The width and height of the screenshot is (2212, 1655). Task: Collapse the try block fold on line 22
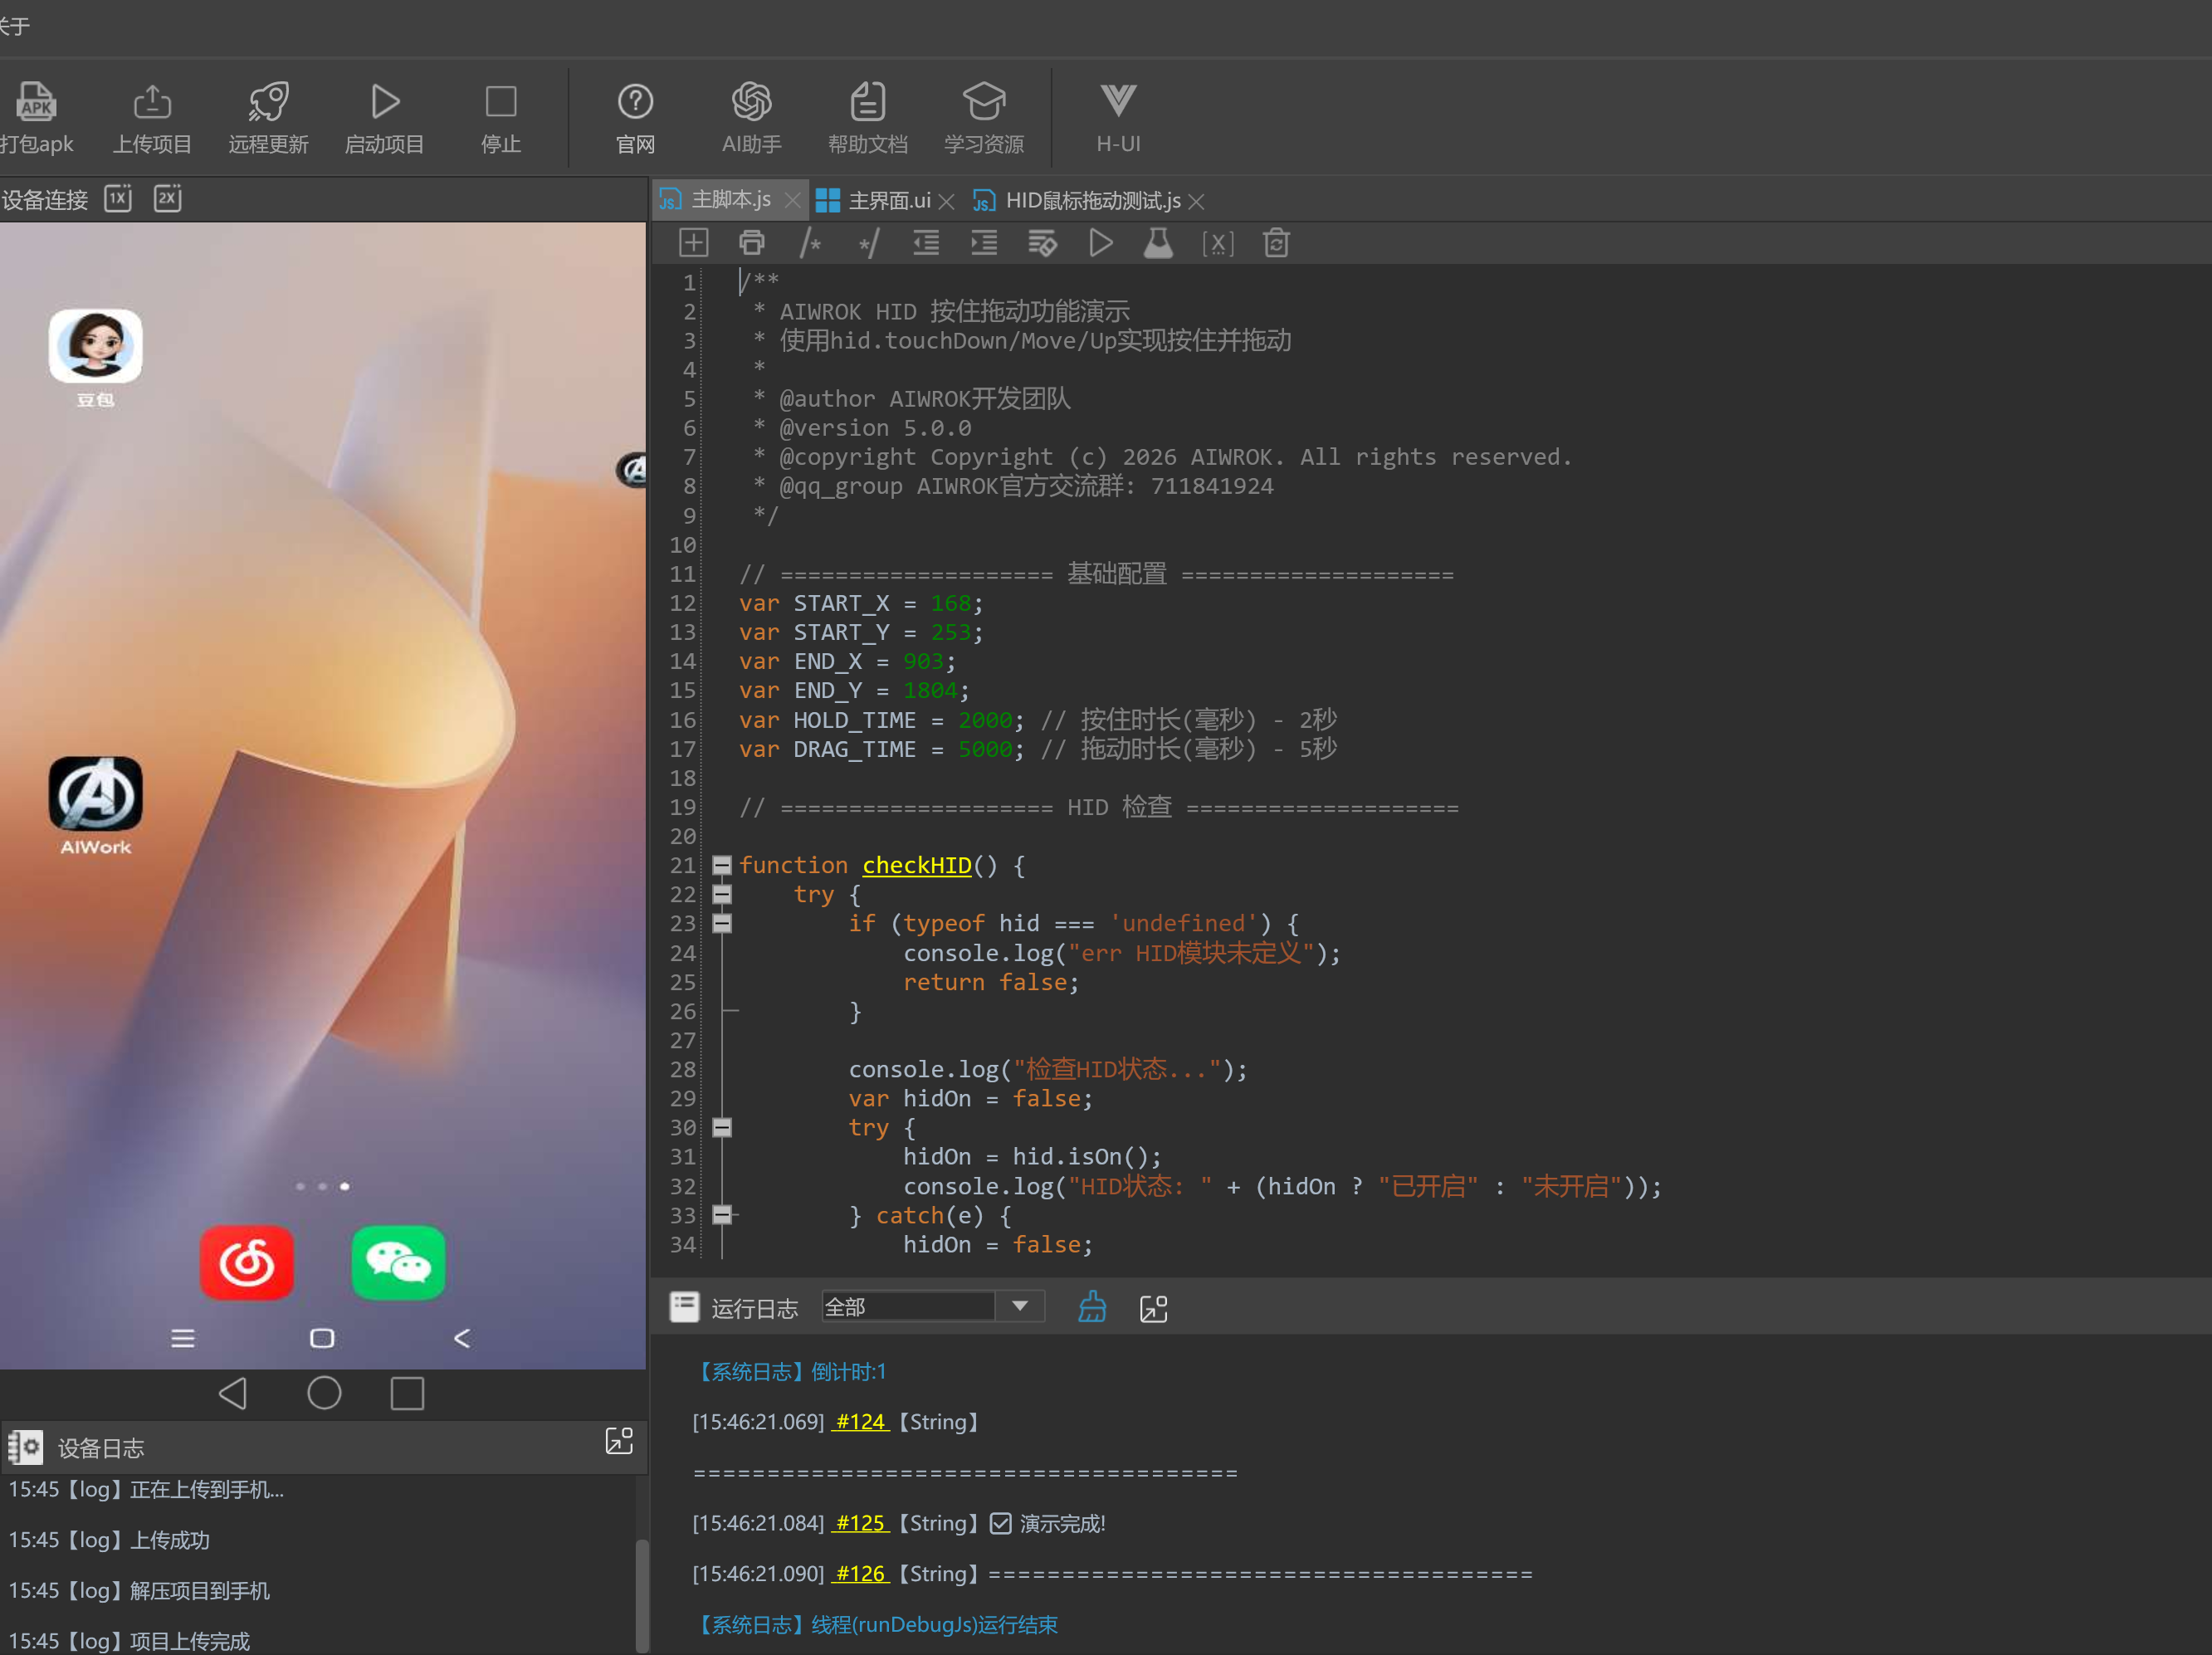coord(722,894)
